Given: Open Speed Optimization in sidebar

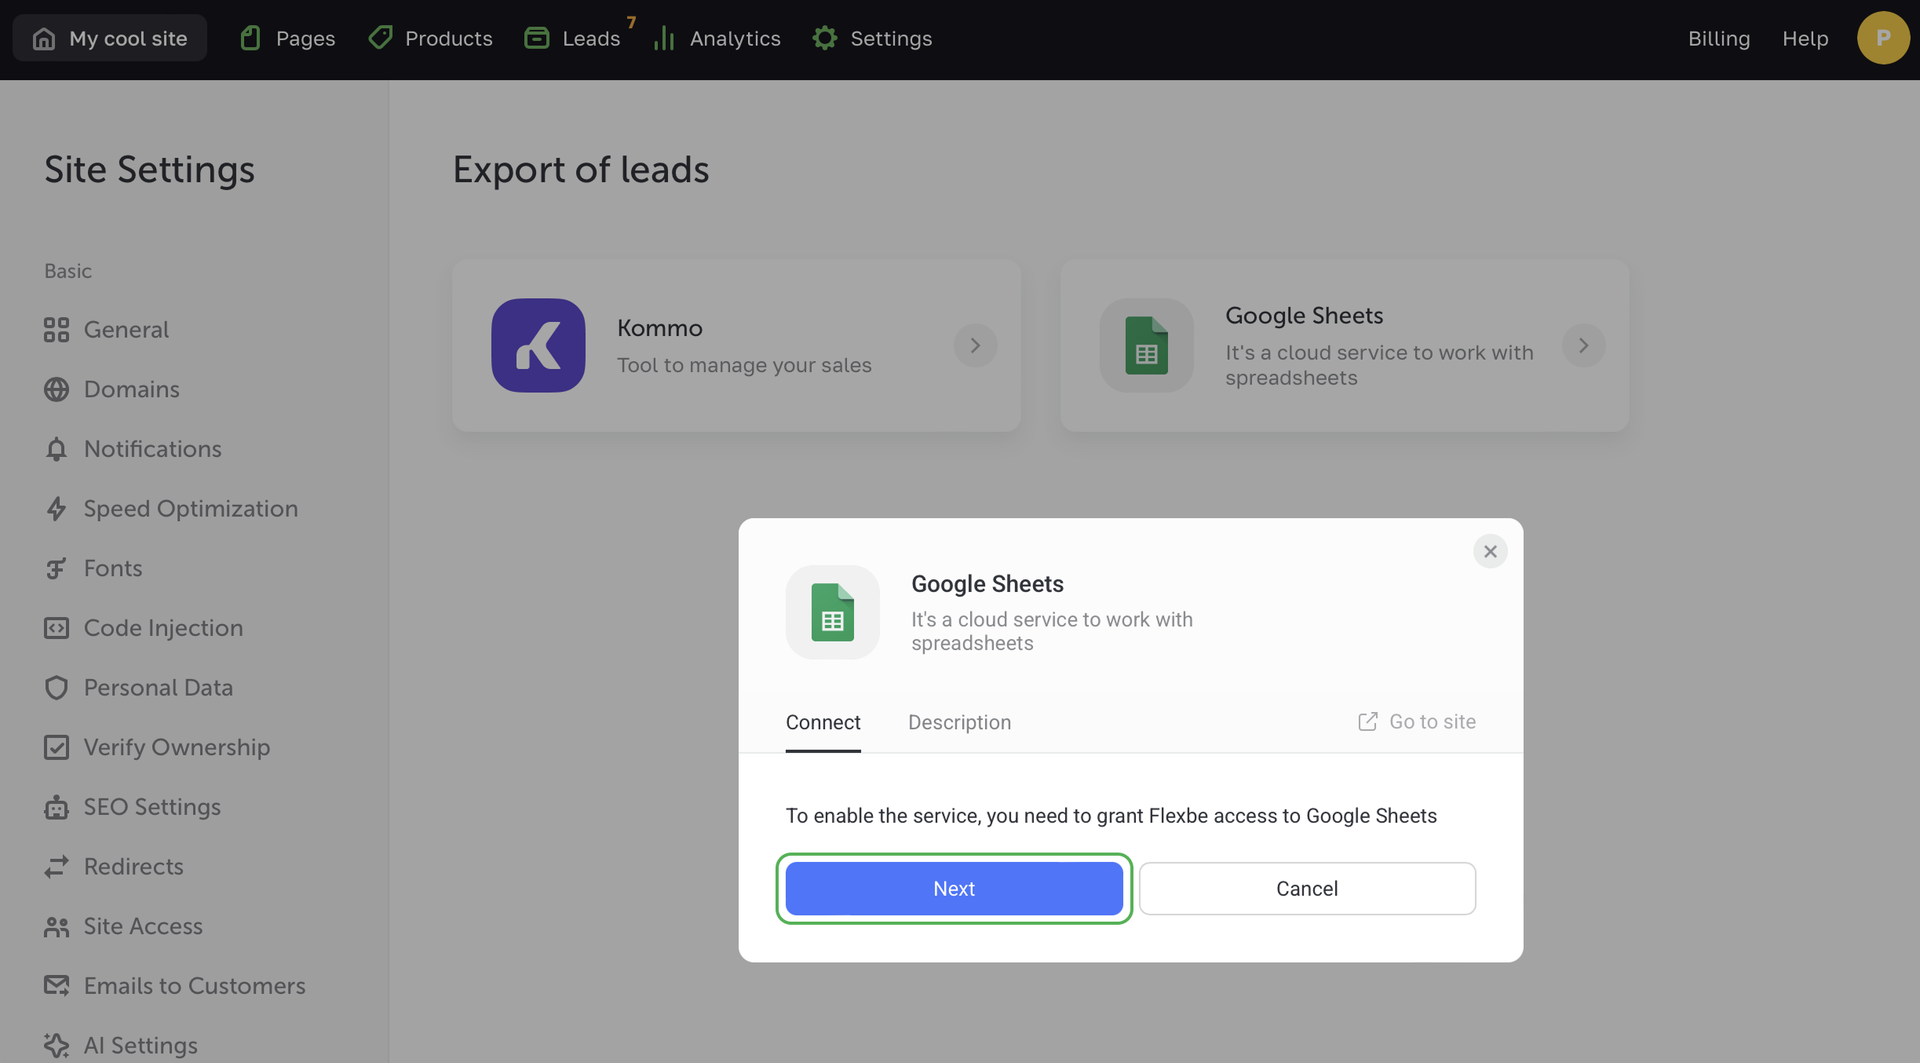Looking at the screenshot, I should click(x=190, y=509).
